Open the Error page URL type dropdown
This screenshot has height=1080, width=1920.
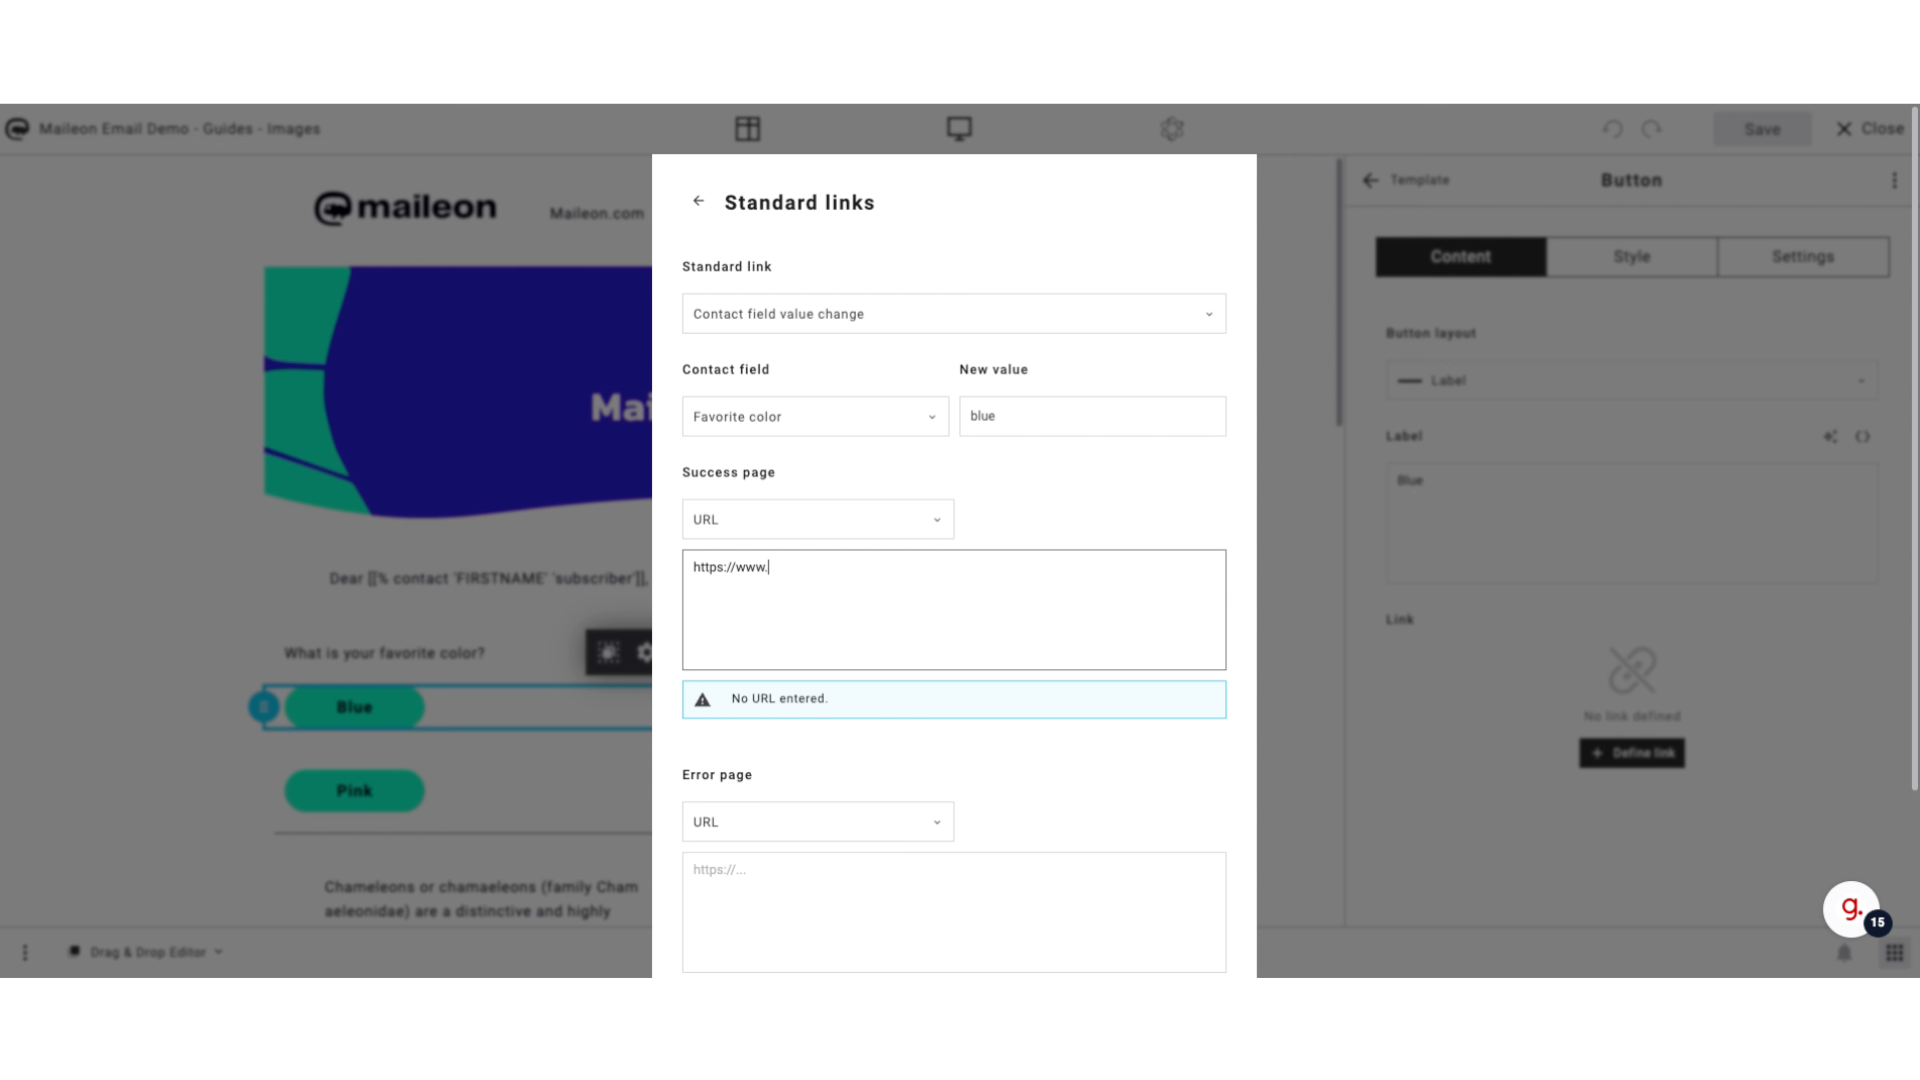[818, 822]
